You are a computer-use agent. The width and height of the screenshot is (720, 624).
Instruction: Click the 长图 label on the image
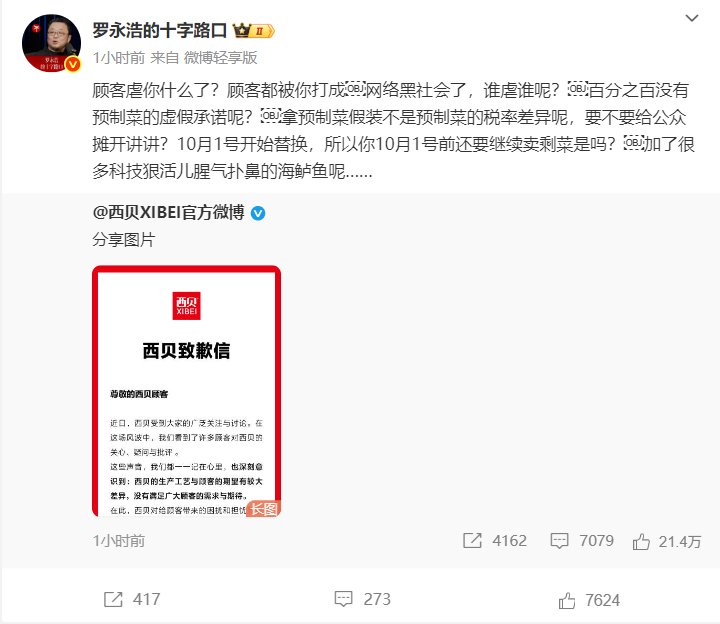tap(264, 509)
